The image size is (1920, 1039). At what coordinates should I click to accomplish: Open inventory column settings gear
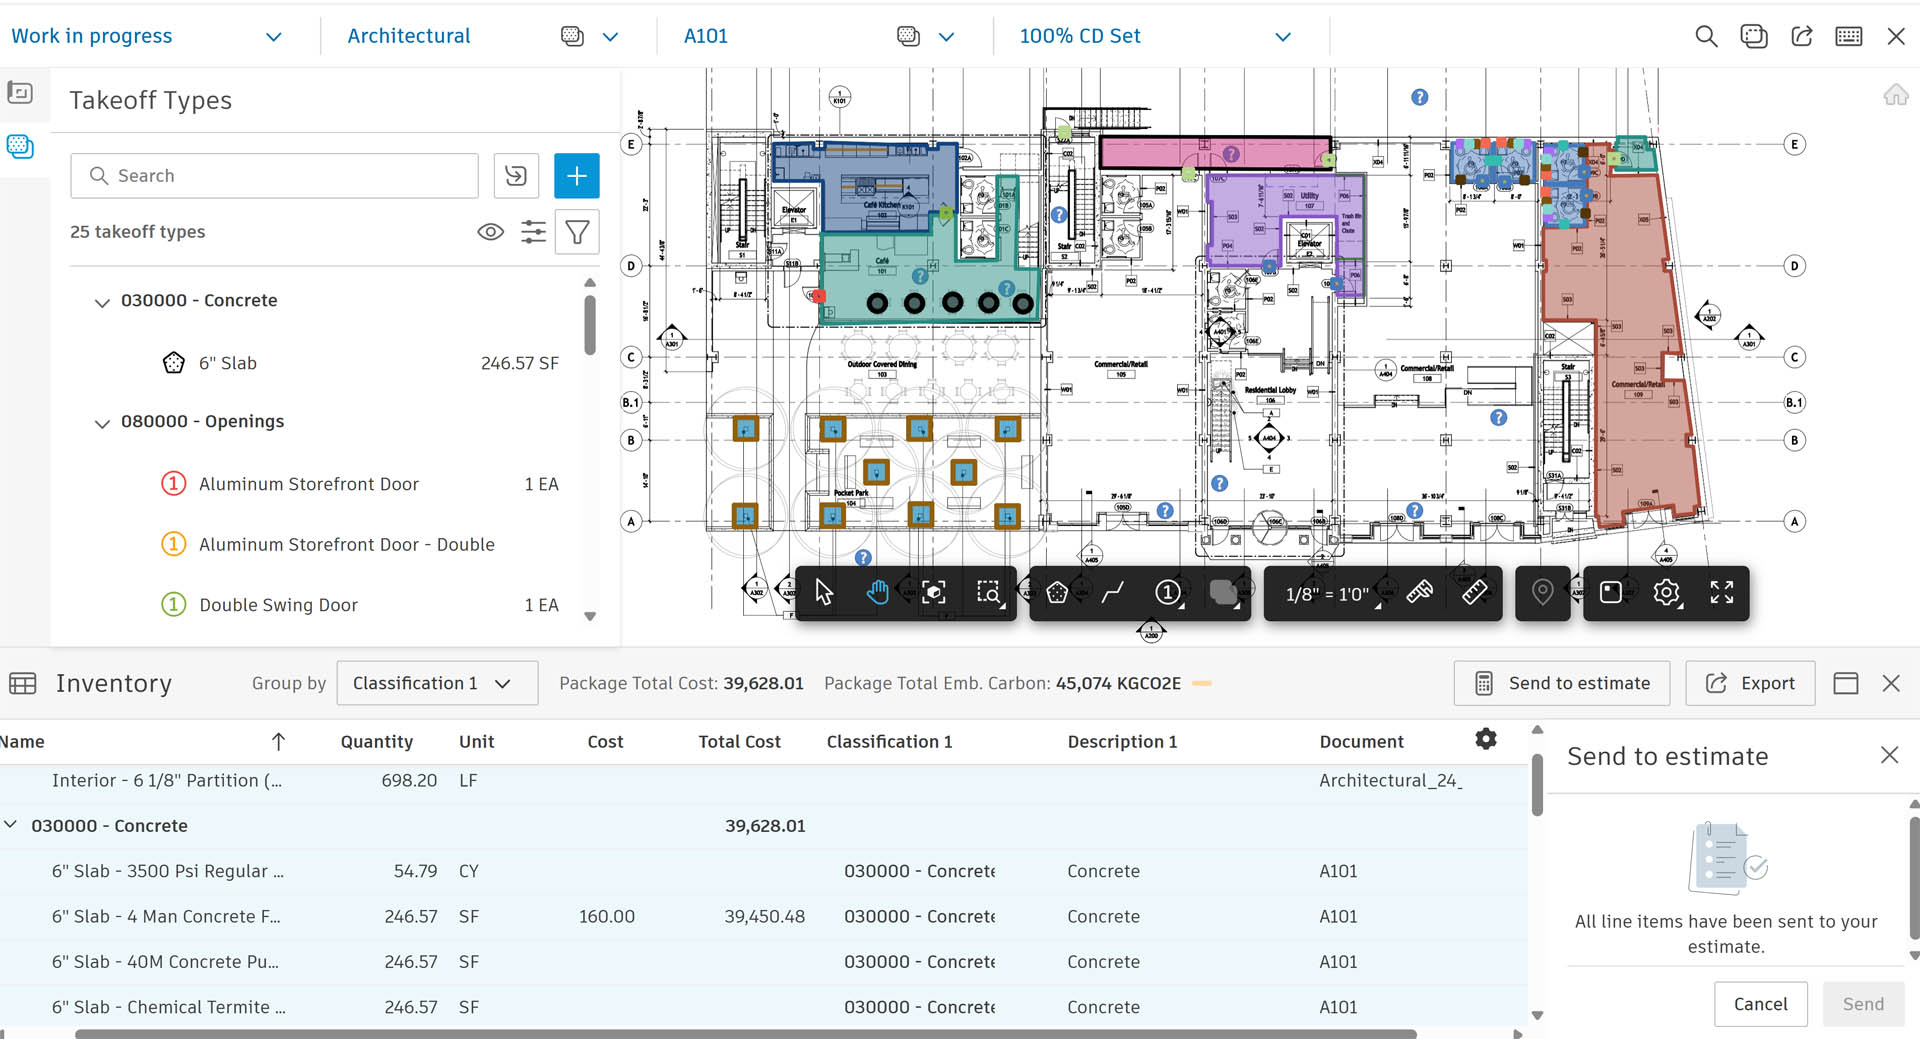(1486, 739)
